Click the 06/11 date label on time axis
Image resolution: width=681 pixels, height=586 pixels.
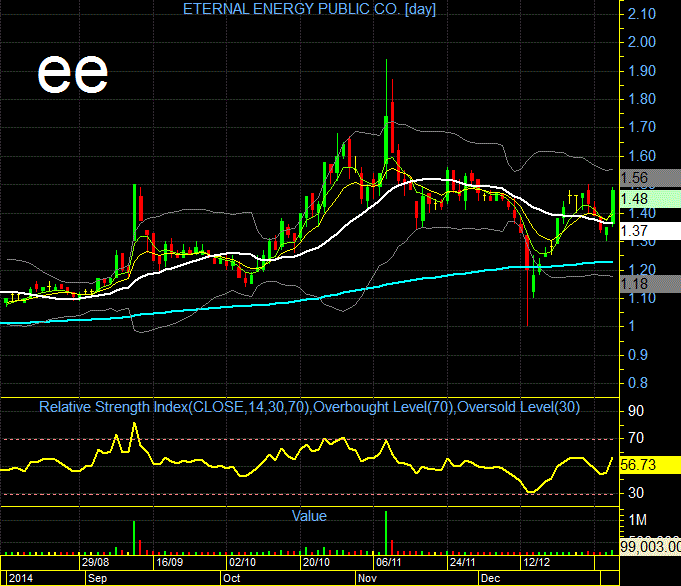point(389,562)
